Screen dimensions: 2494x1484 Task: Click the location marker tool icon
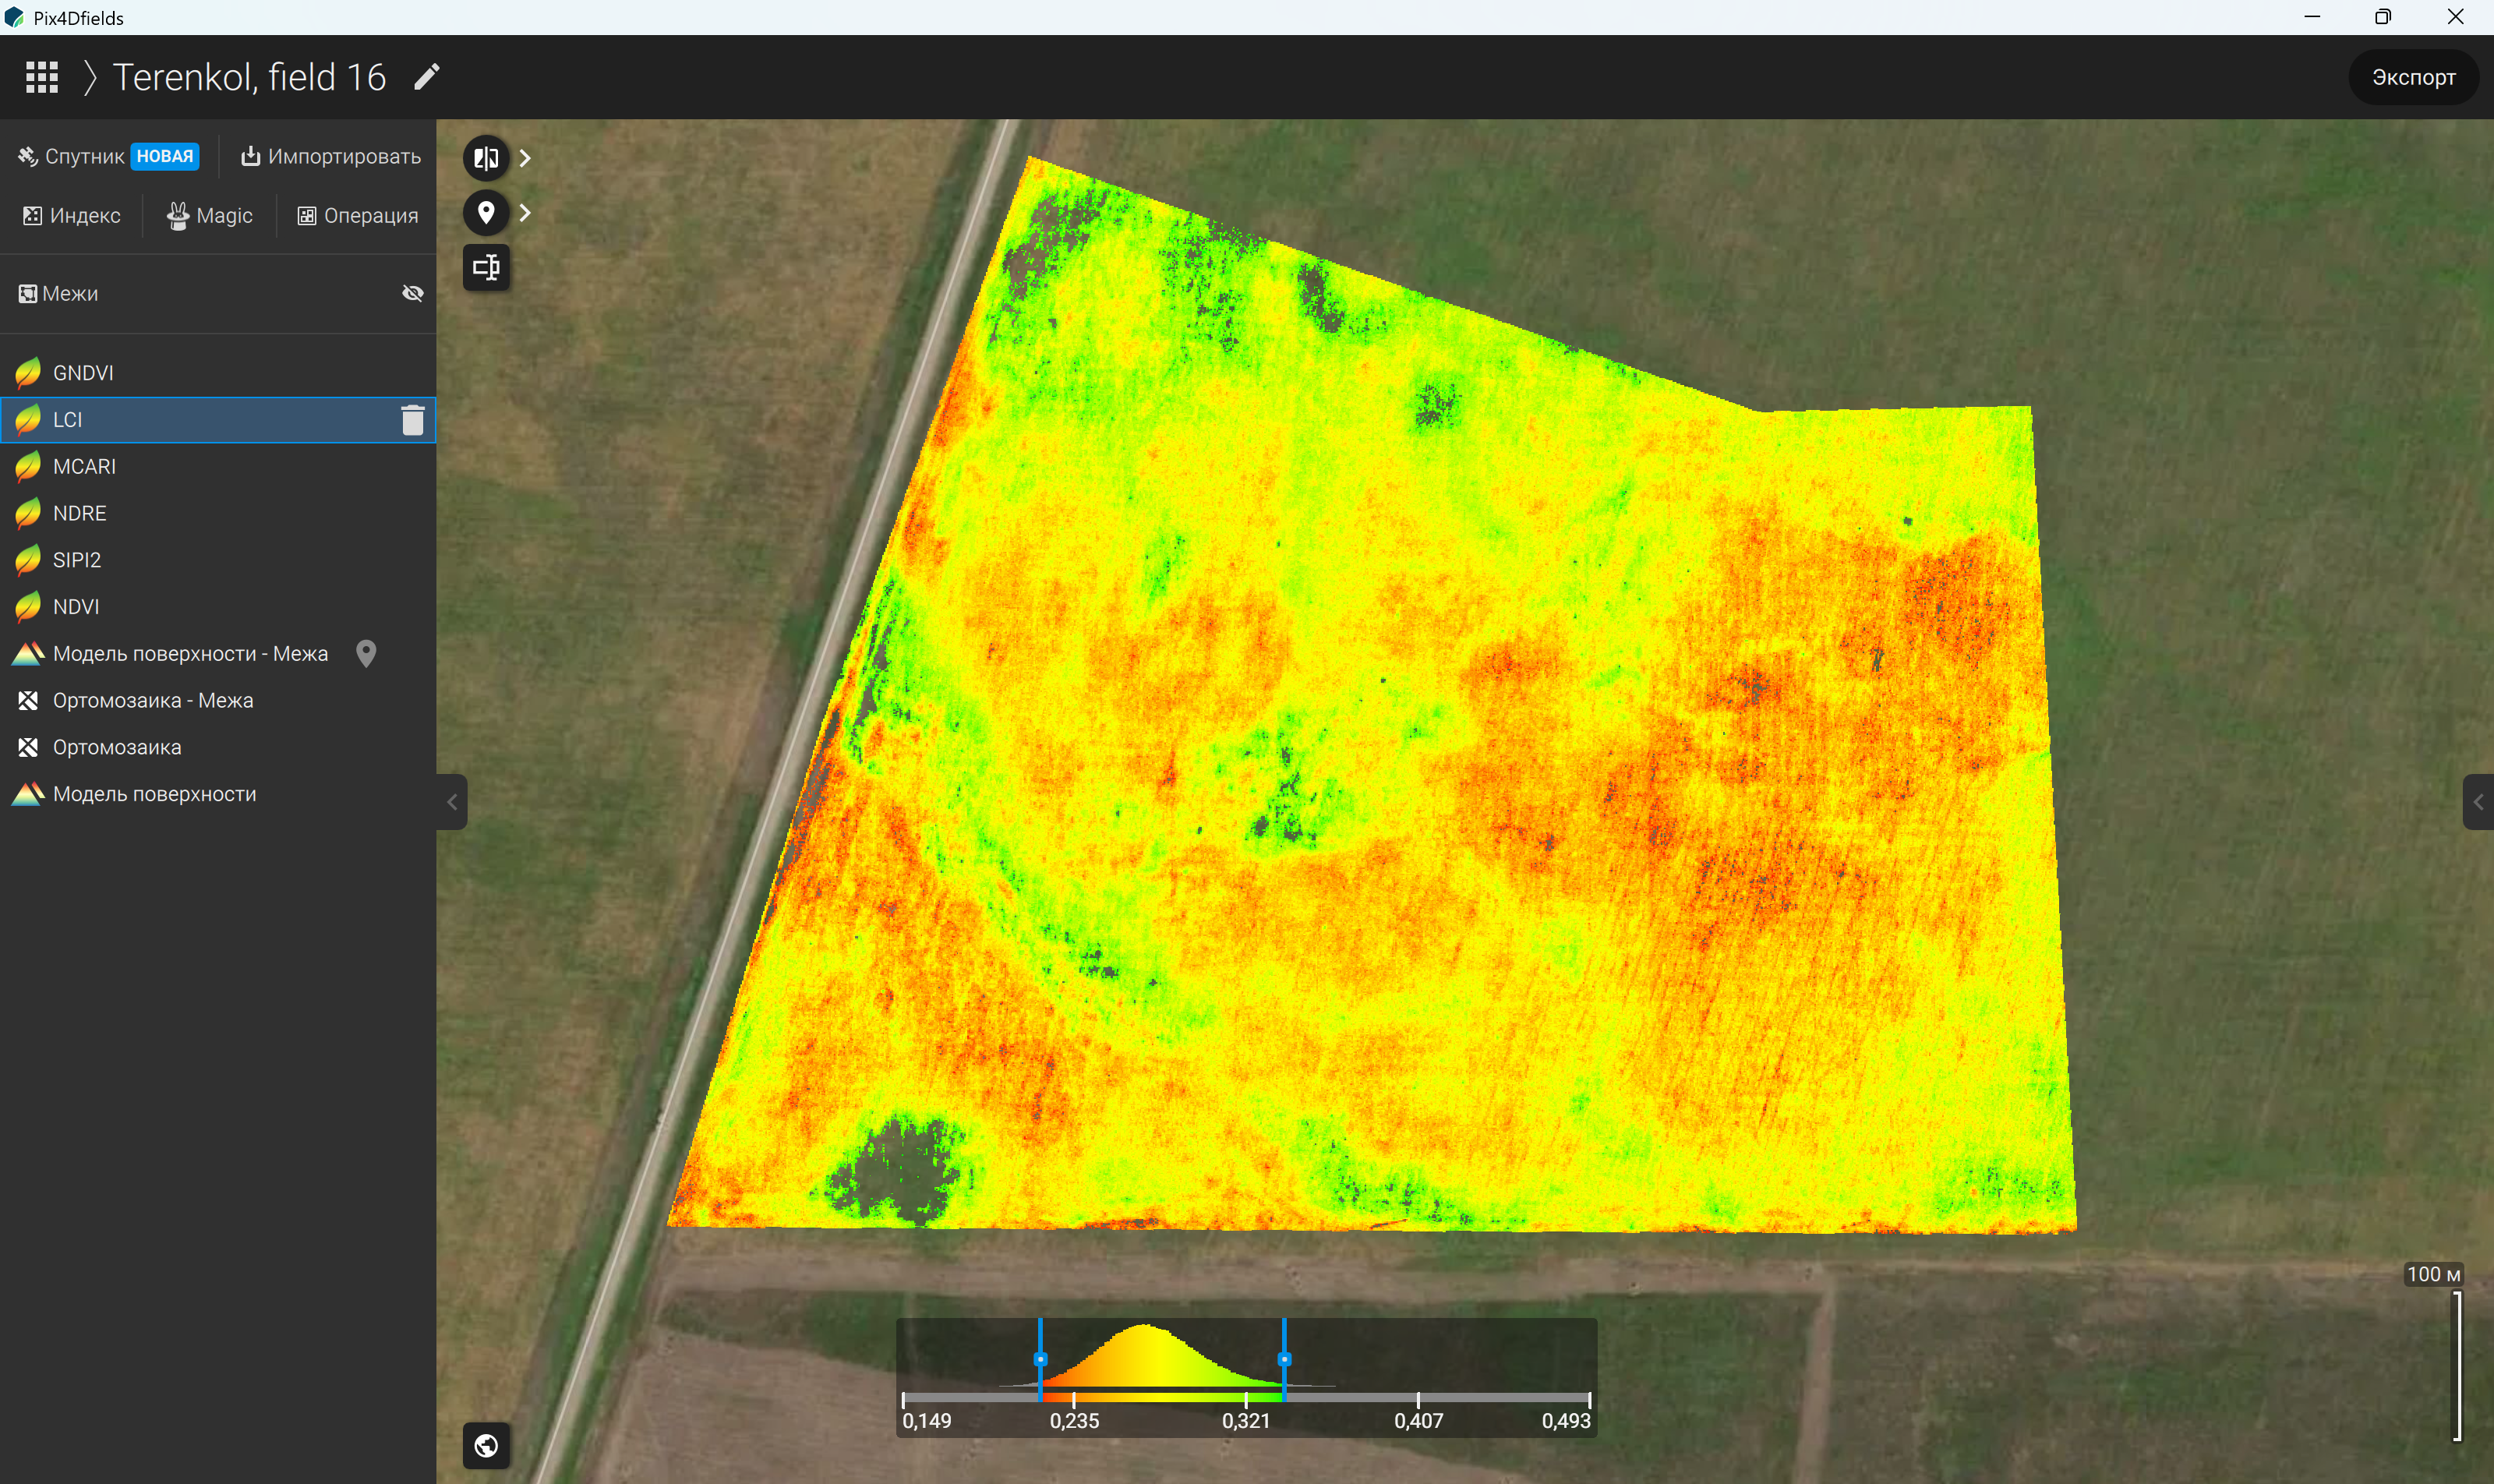click(x=486, y=212)
